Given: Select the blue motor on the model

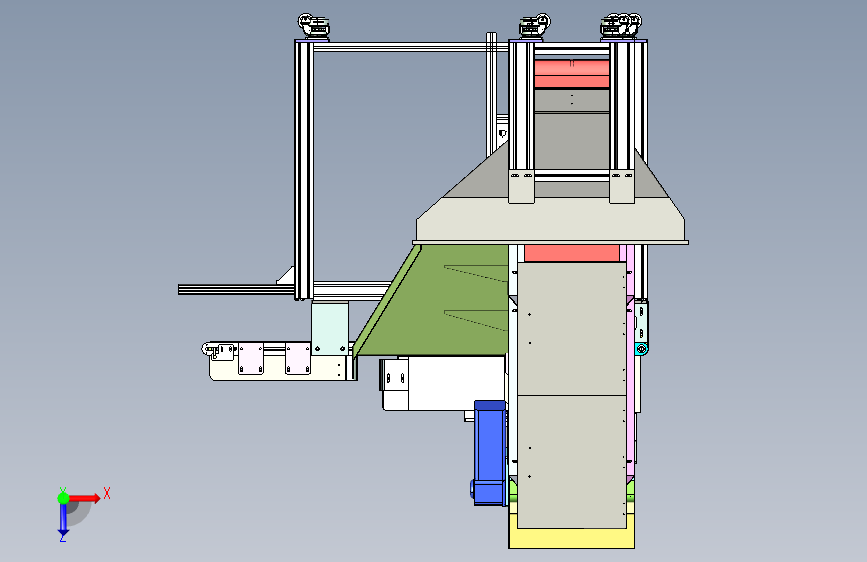Looking at the screenshot, I should (x=490, y=453).
